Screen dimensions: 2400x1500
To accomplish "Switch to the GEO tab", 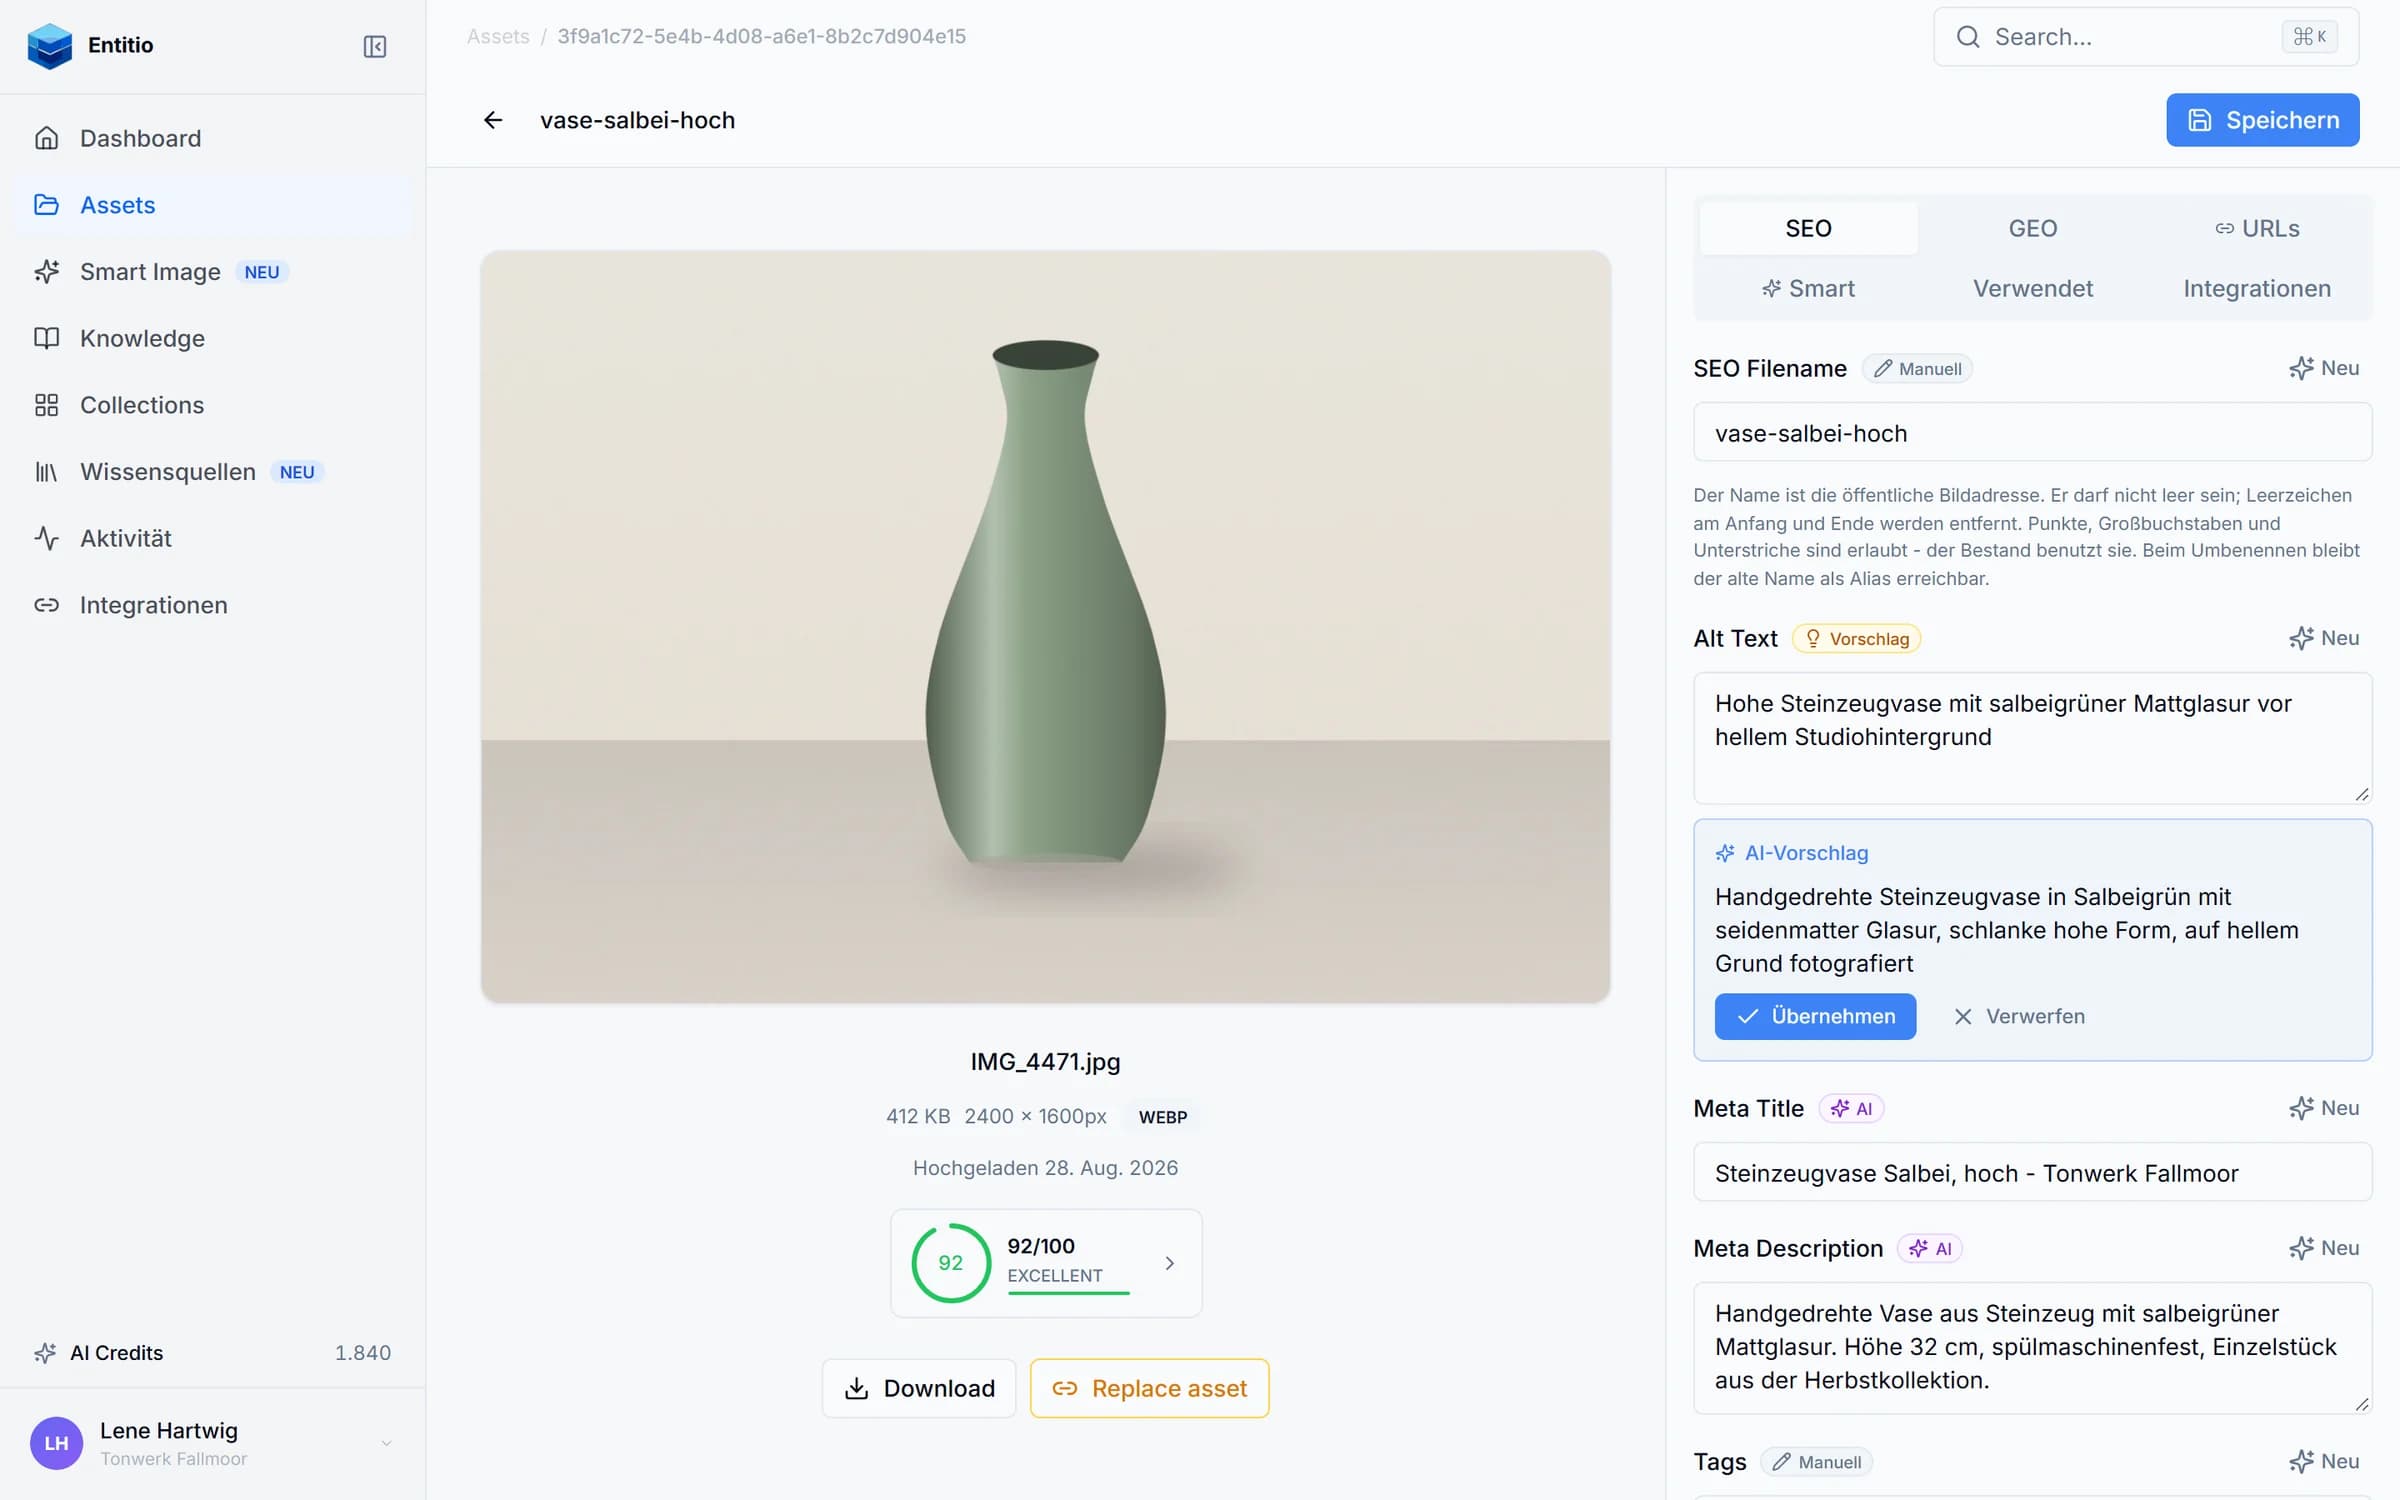I will (2033, 229).
